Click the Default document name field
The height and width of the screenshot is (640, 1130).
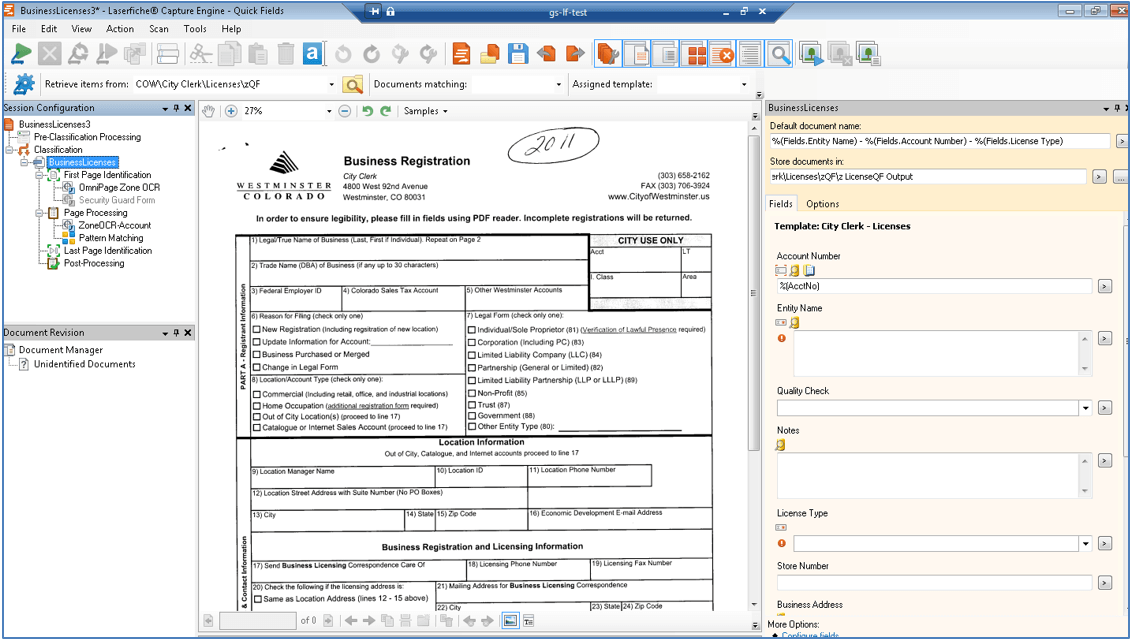tap(940, 141)
